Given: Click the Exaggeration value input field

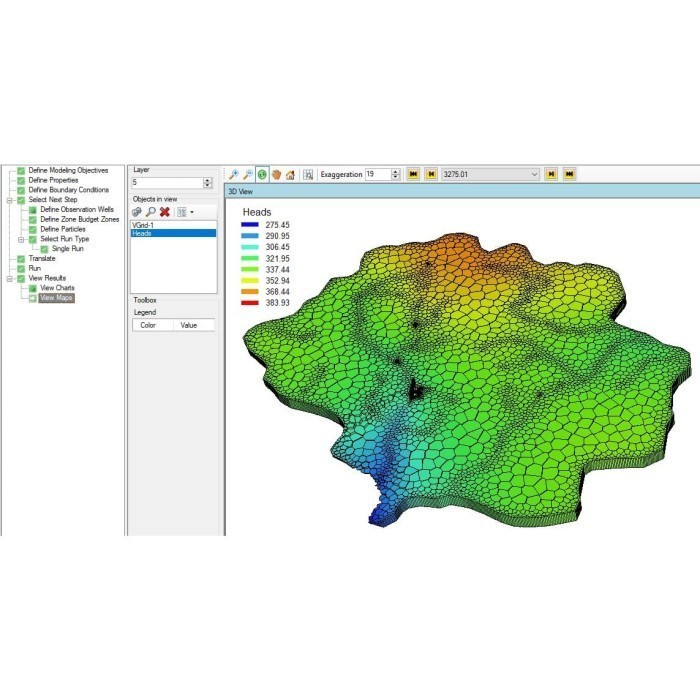Looking at the screenshot, I should click(x=376, y=174).
